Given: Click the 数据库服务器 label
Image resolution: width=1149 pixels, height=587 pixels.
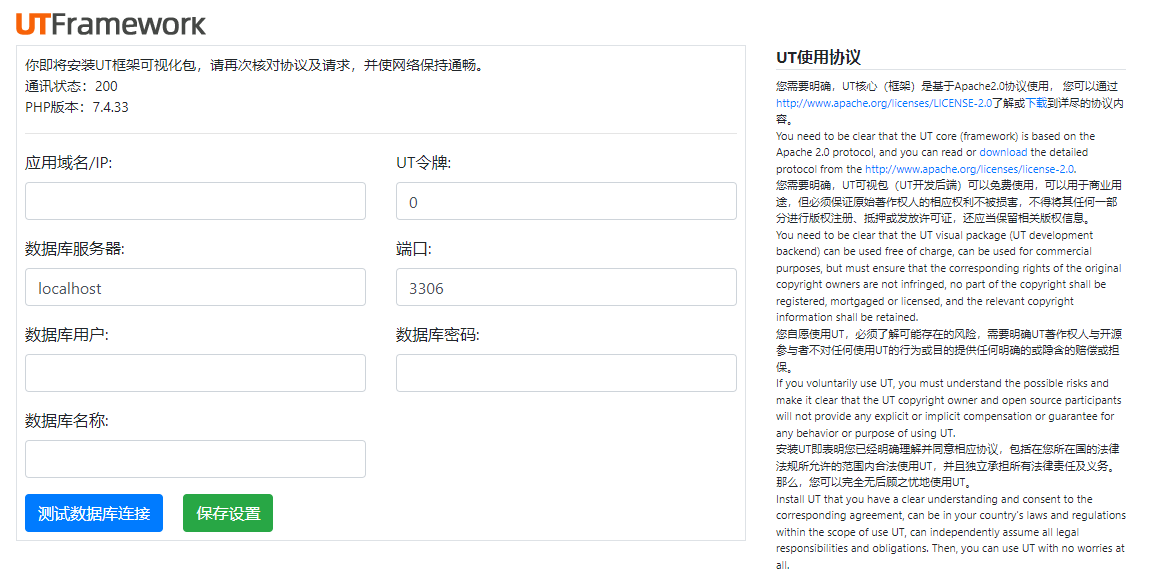Looking at the screenshot, I should pos(74,249).
